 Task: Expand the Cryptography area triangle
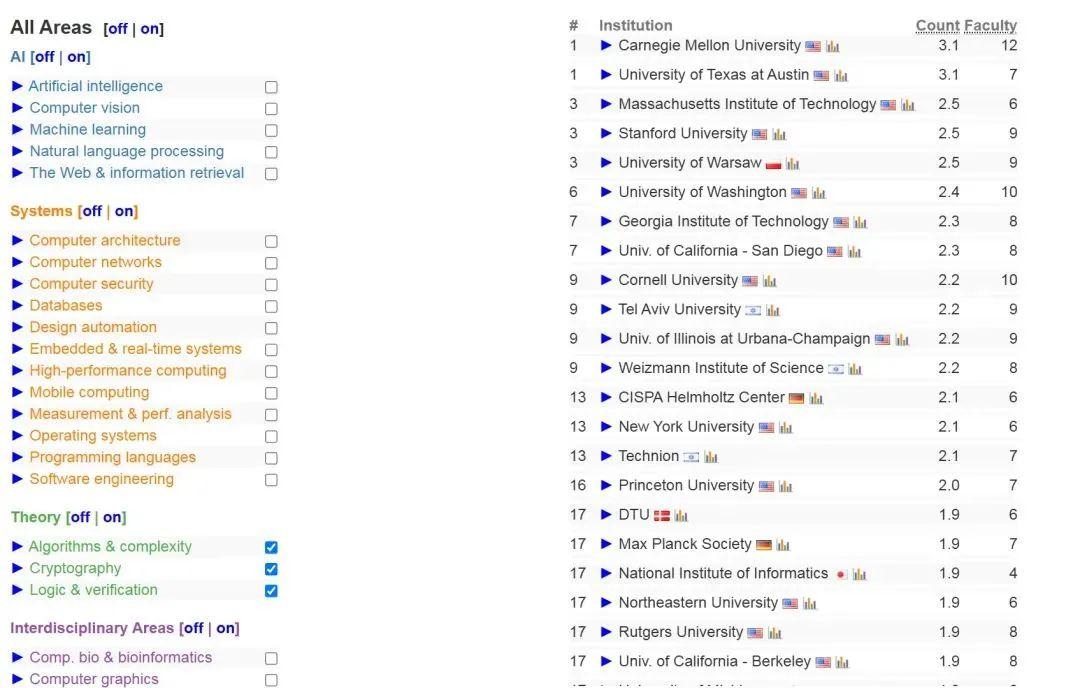(17, 568)
